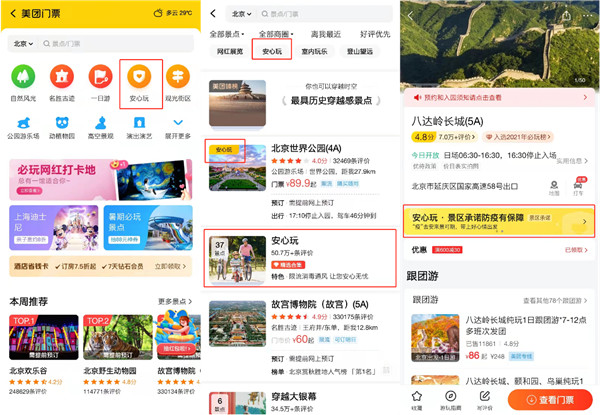600x415 pixels.
Task: Open the 动植物园 category
Action: coord(61,124)
